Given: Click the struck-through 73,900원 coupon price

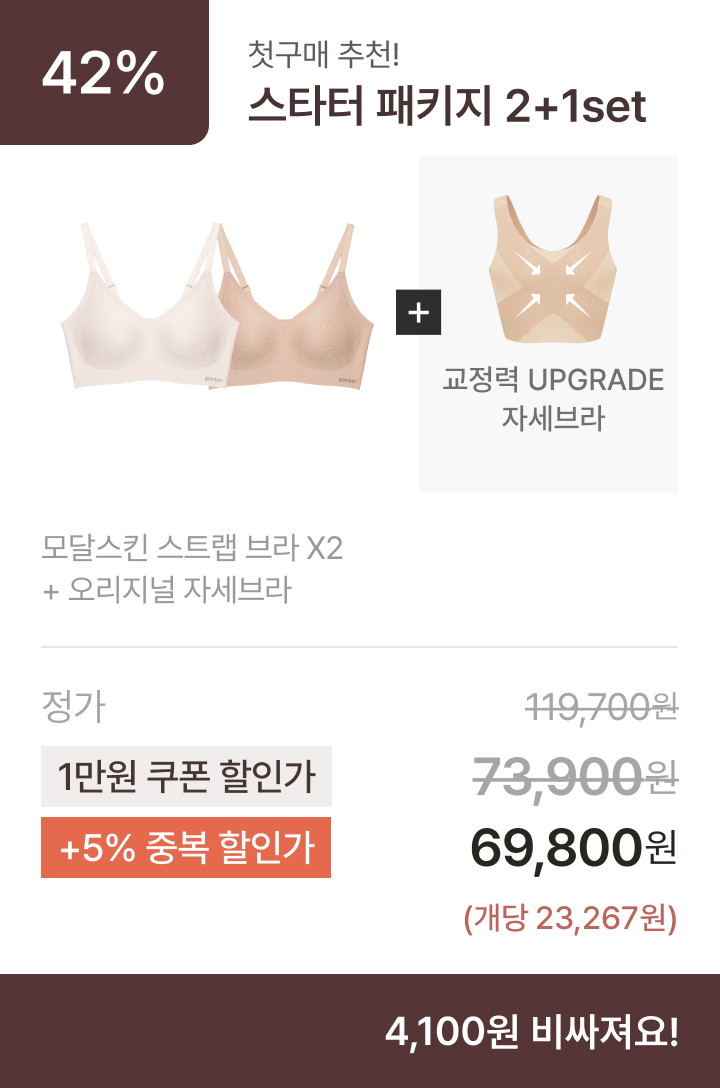Looking at the screenshot, I should coord(575,776).
